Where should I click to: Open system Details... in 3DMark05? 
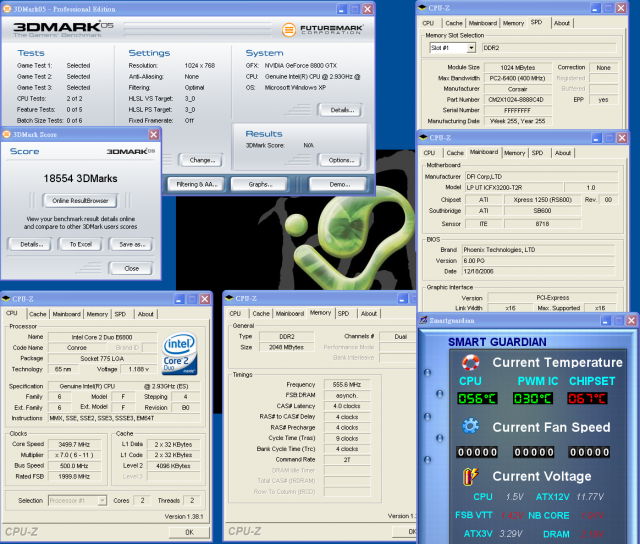(341, 110)
